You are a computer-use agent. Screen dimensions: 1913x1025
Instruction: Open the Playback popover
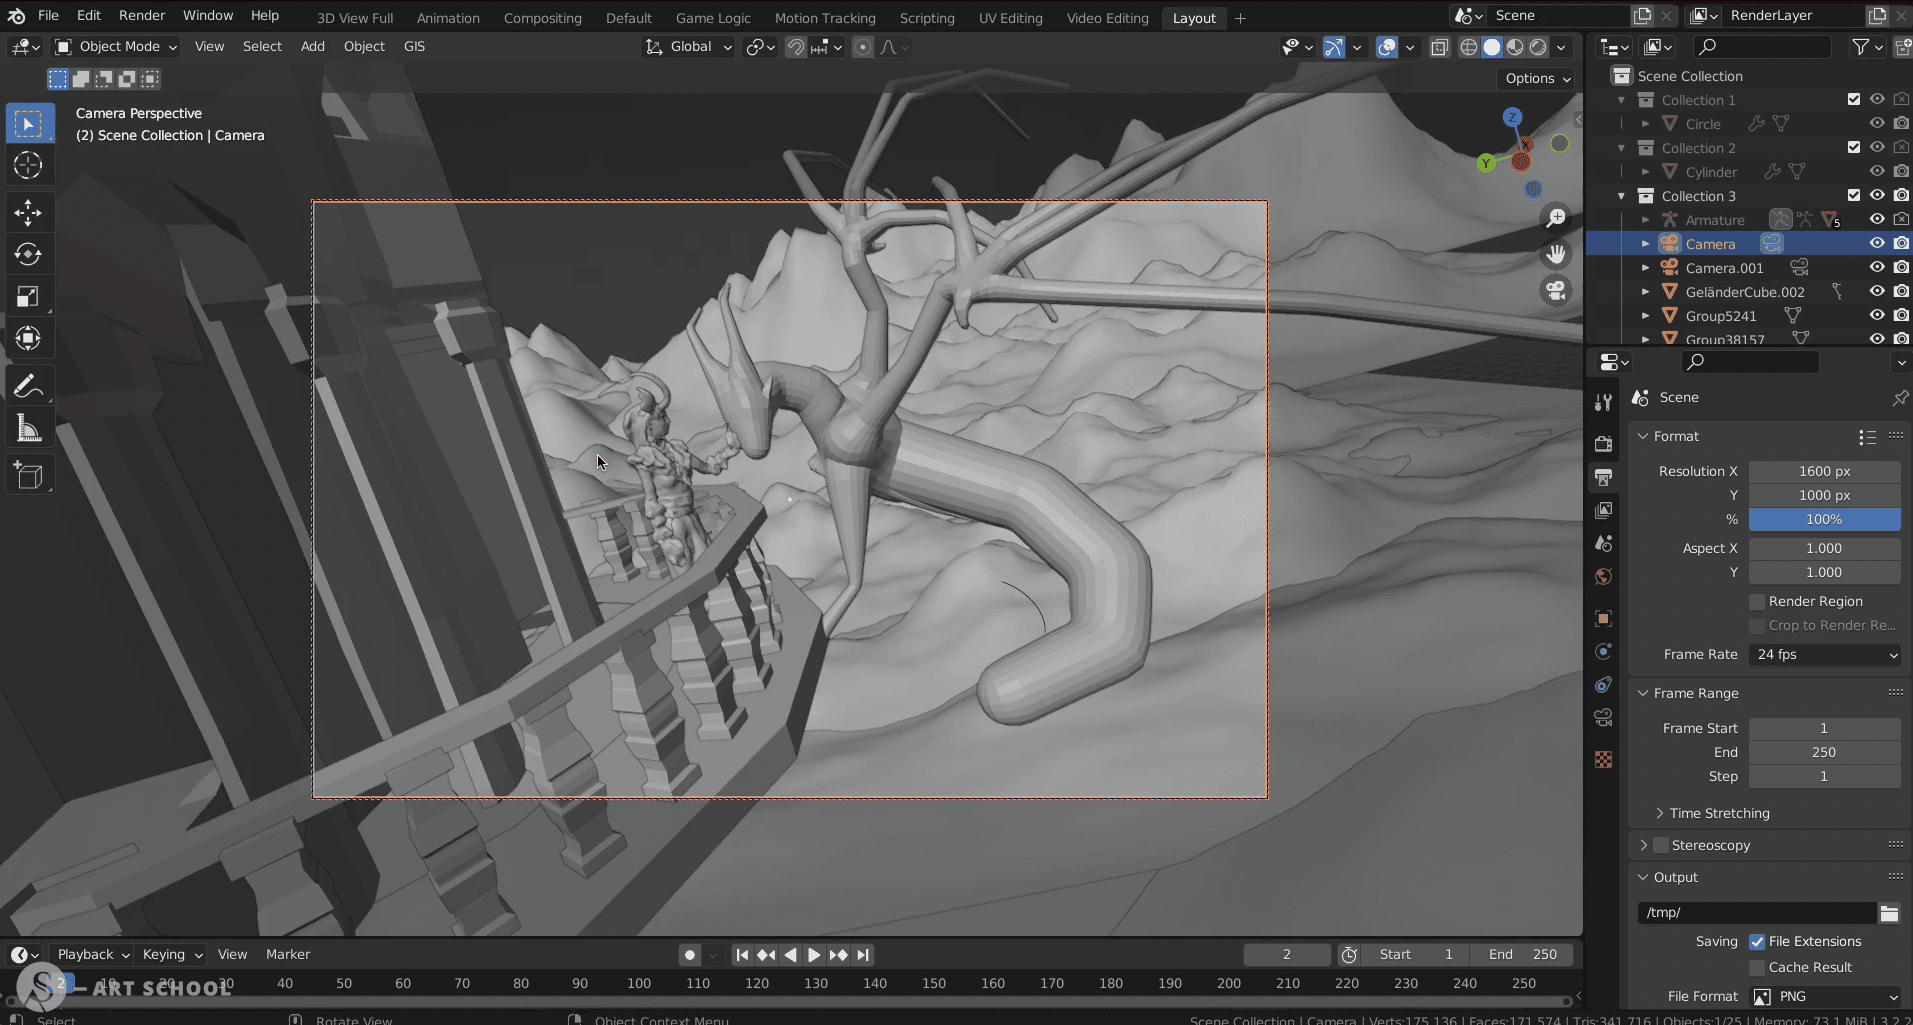[93, 955]
